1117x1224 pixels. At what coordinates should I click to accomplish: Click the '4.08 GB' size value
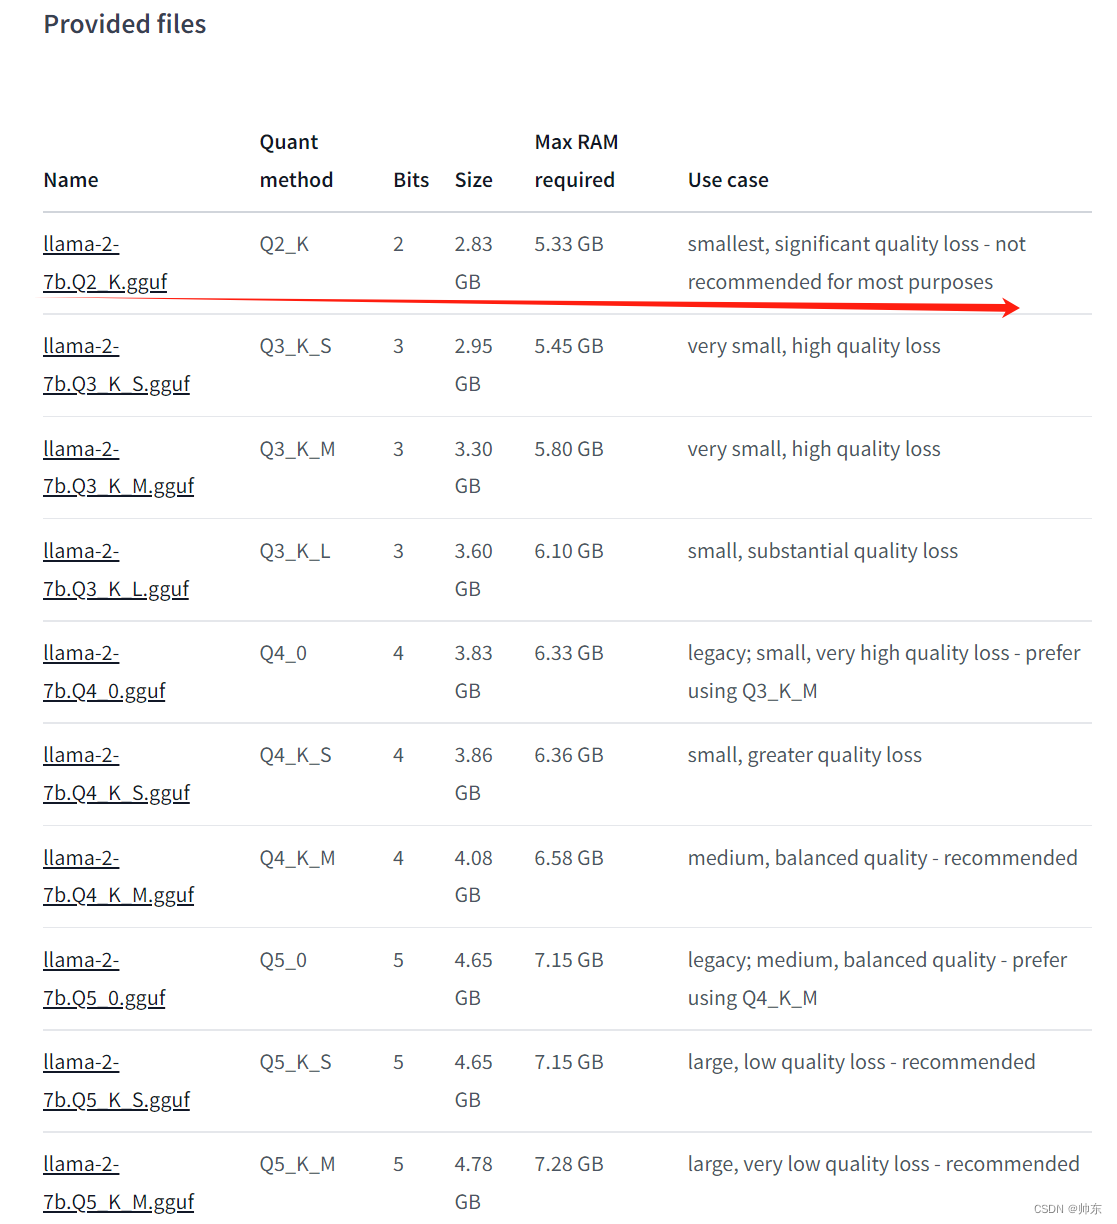click(473, 876)
